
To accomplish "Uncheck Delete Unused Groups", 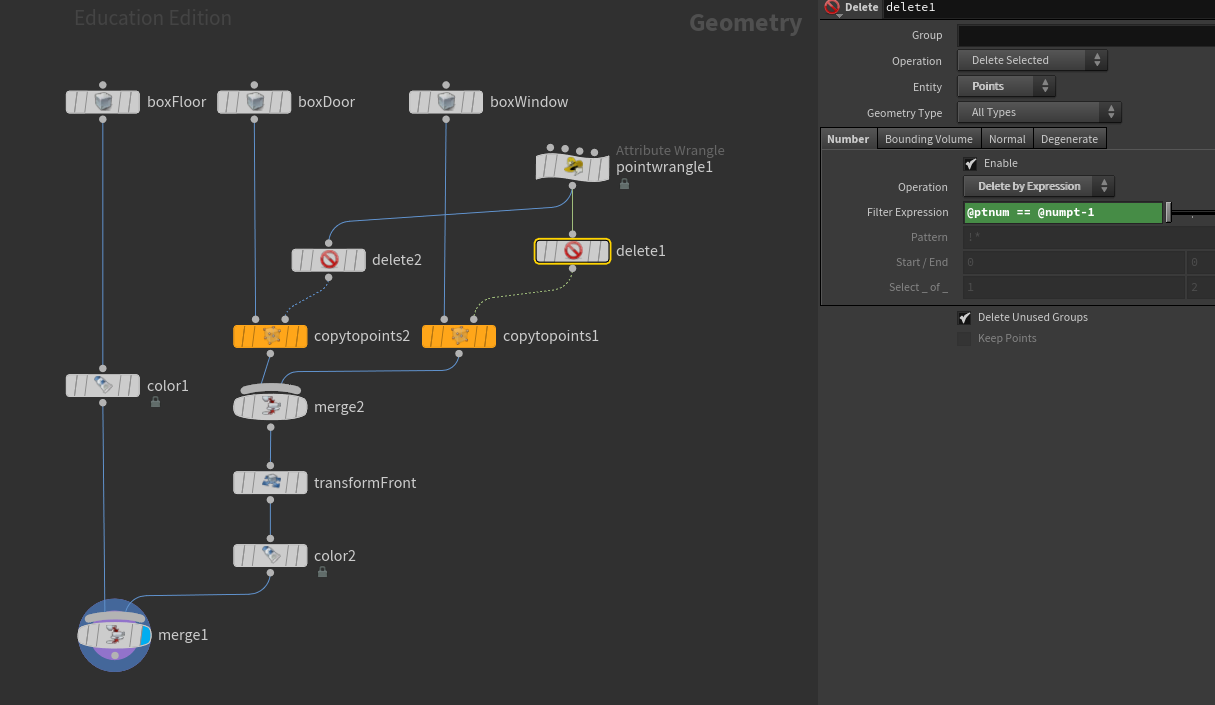I will [x=965, y=318].
